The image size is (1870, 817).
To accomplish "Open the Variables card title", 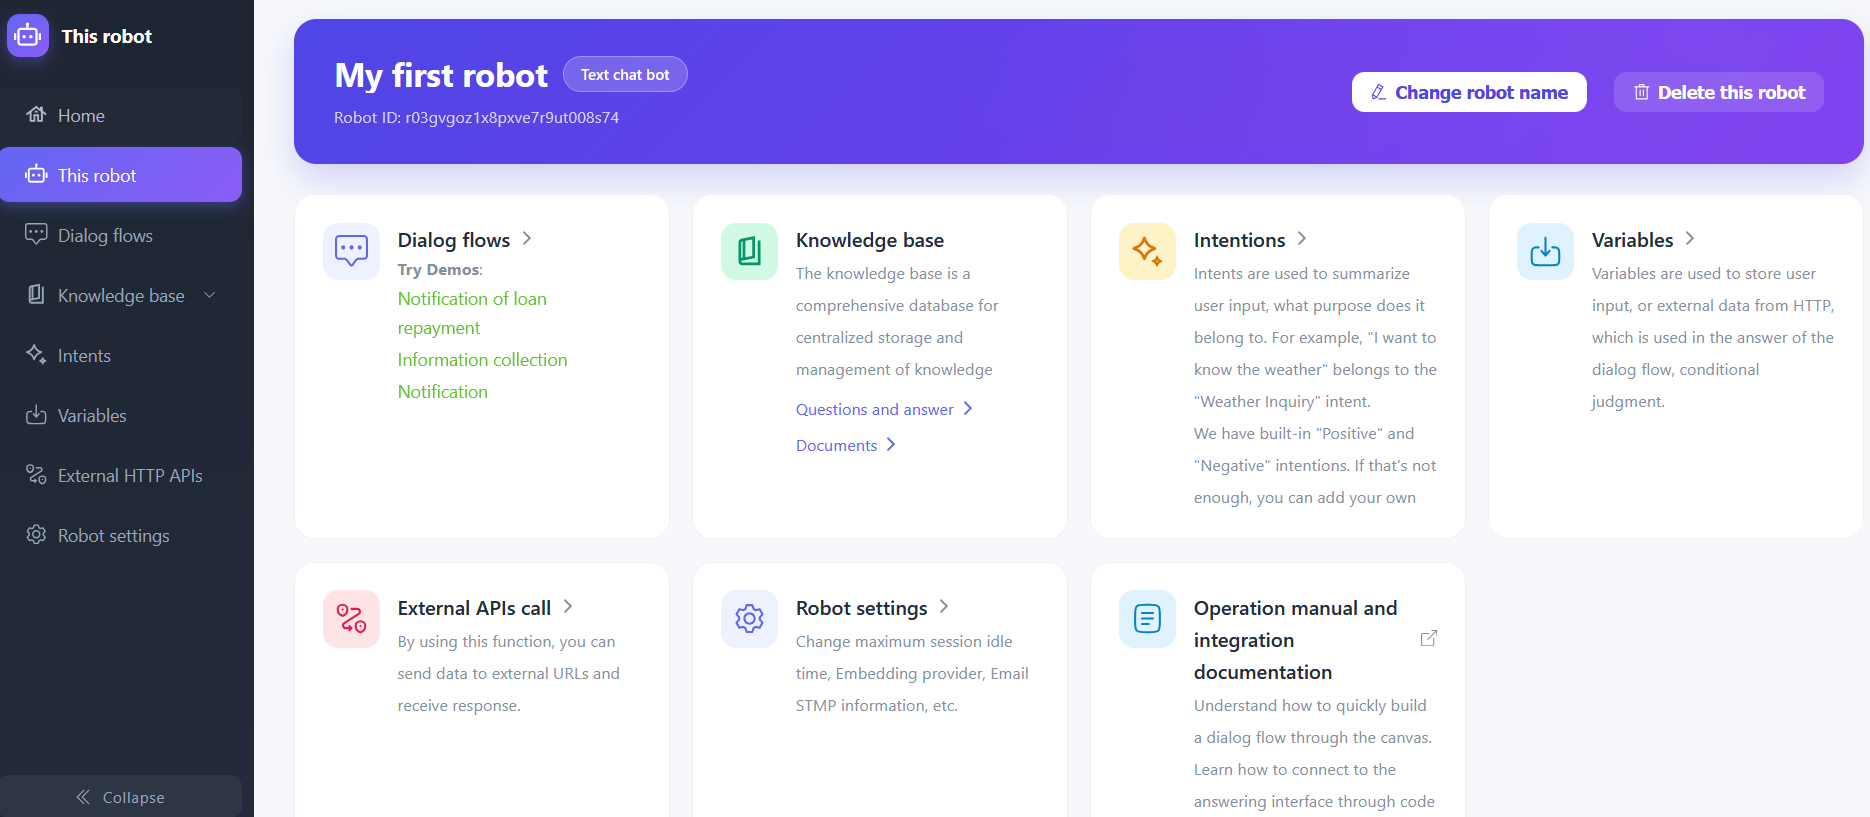I will coord(1632,240).
